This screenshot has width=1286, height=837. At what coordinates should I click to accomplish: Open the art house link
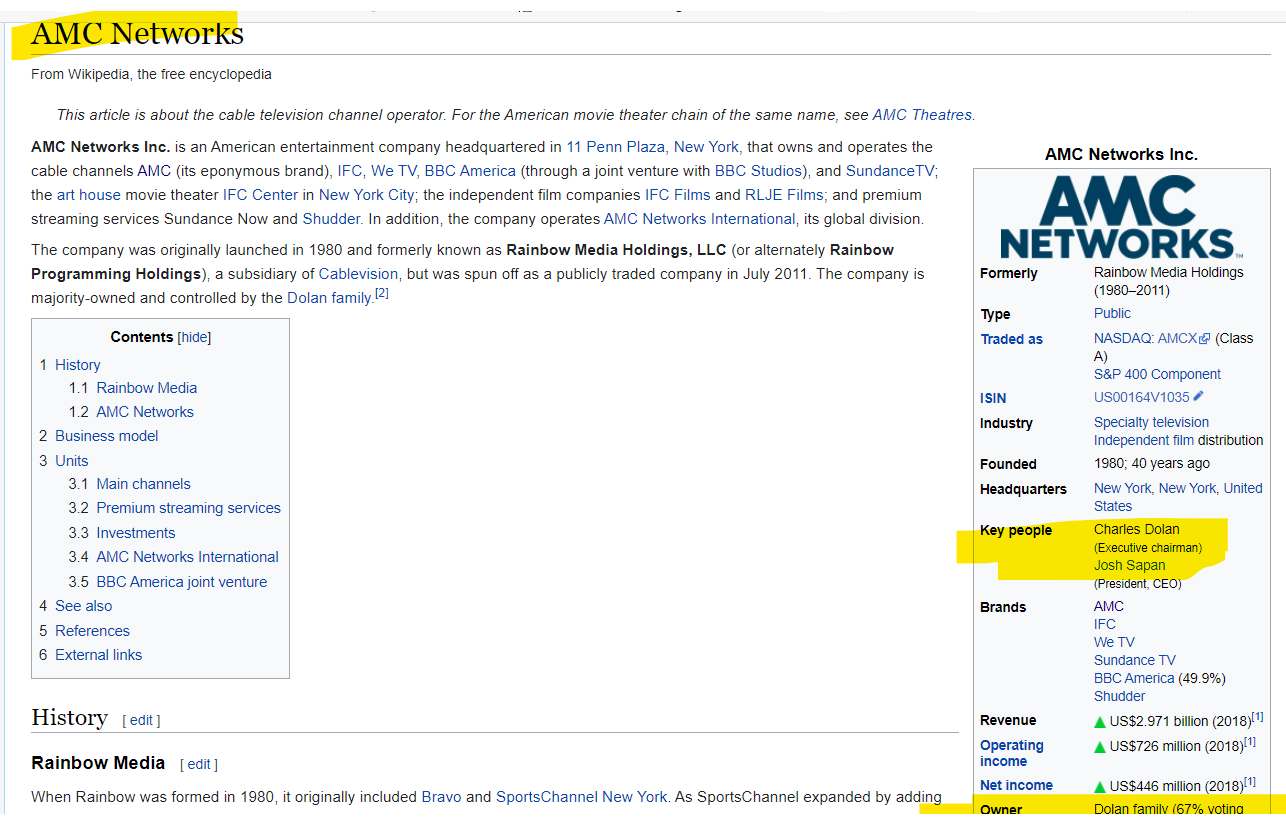click(x=89, y=195)
